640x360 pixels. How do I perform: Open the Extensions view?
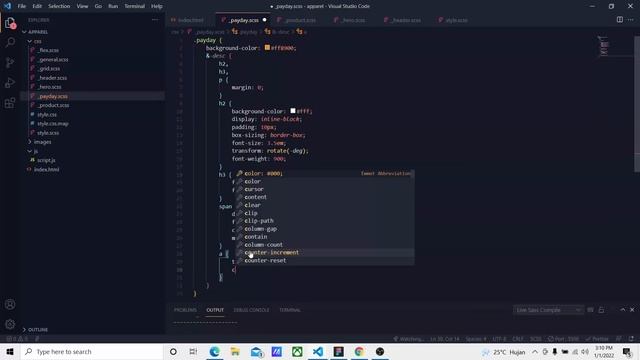[x=10, y=102]
